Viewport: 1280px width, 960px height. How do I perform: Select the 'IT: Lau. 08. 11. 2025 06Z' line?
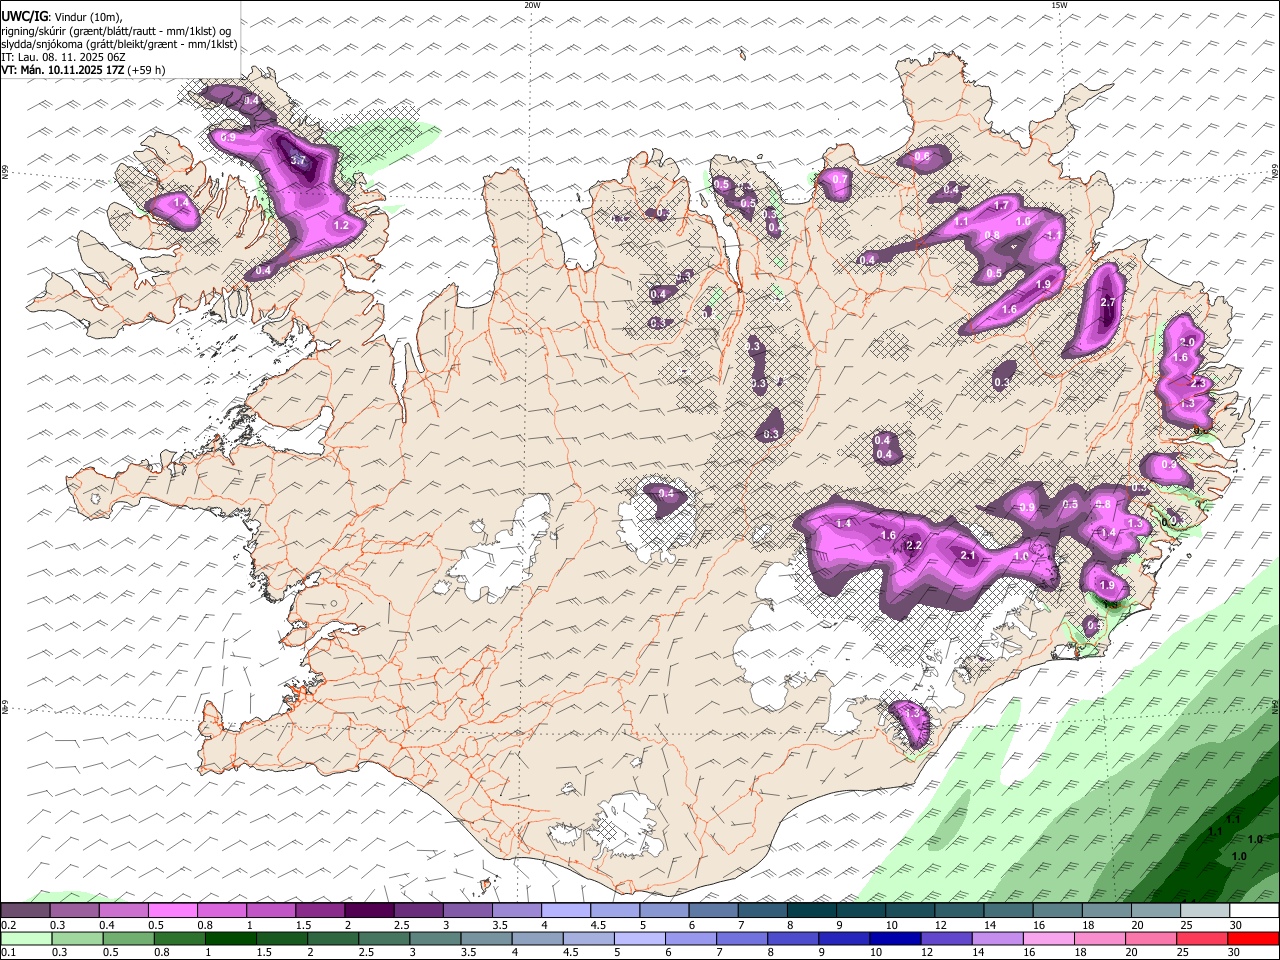coord(63,57)
